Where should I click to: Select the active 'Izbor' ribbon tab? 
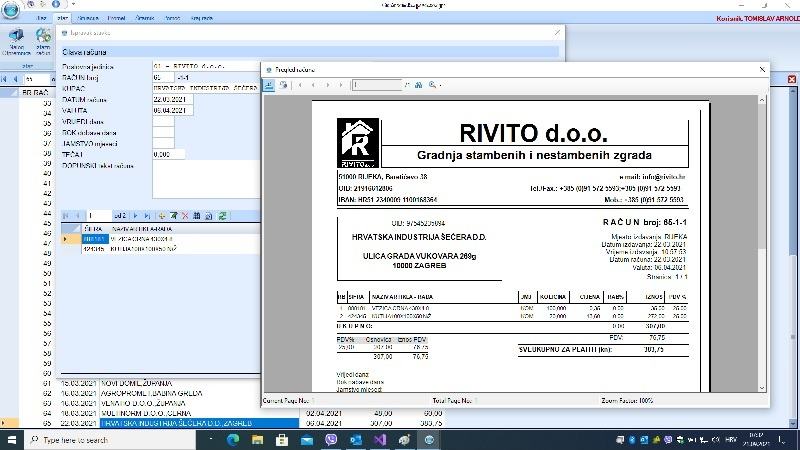click(62, 18)
